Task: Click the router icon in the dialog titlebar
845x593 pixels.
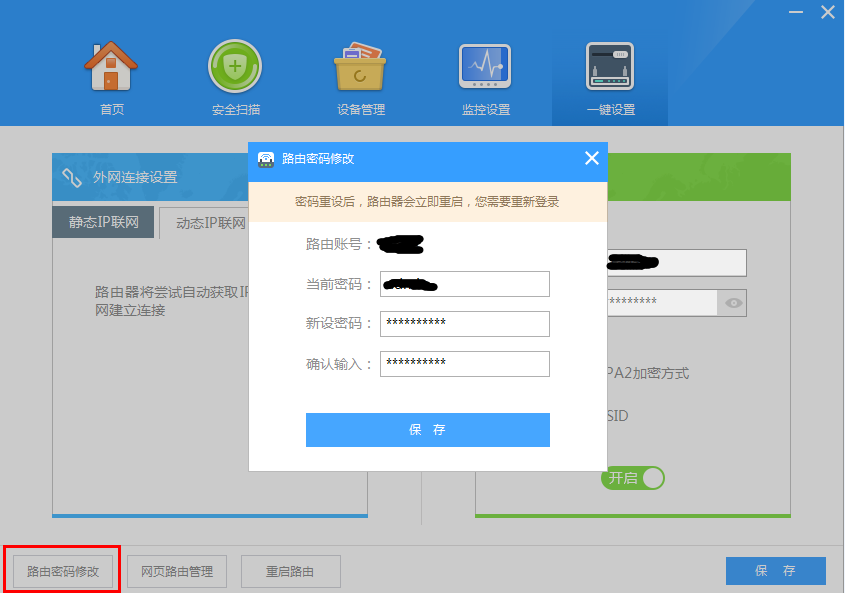Action: tap(267, 159)
